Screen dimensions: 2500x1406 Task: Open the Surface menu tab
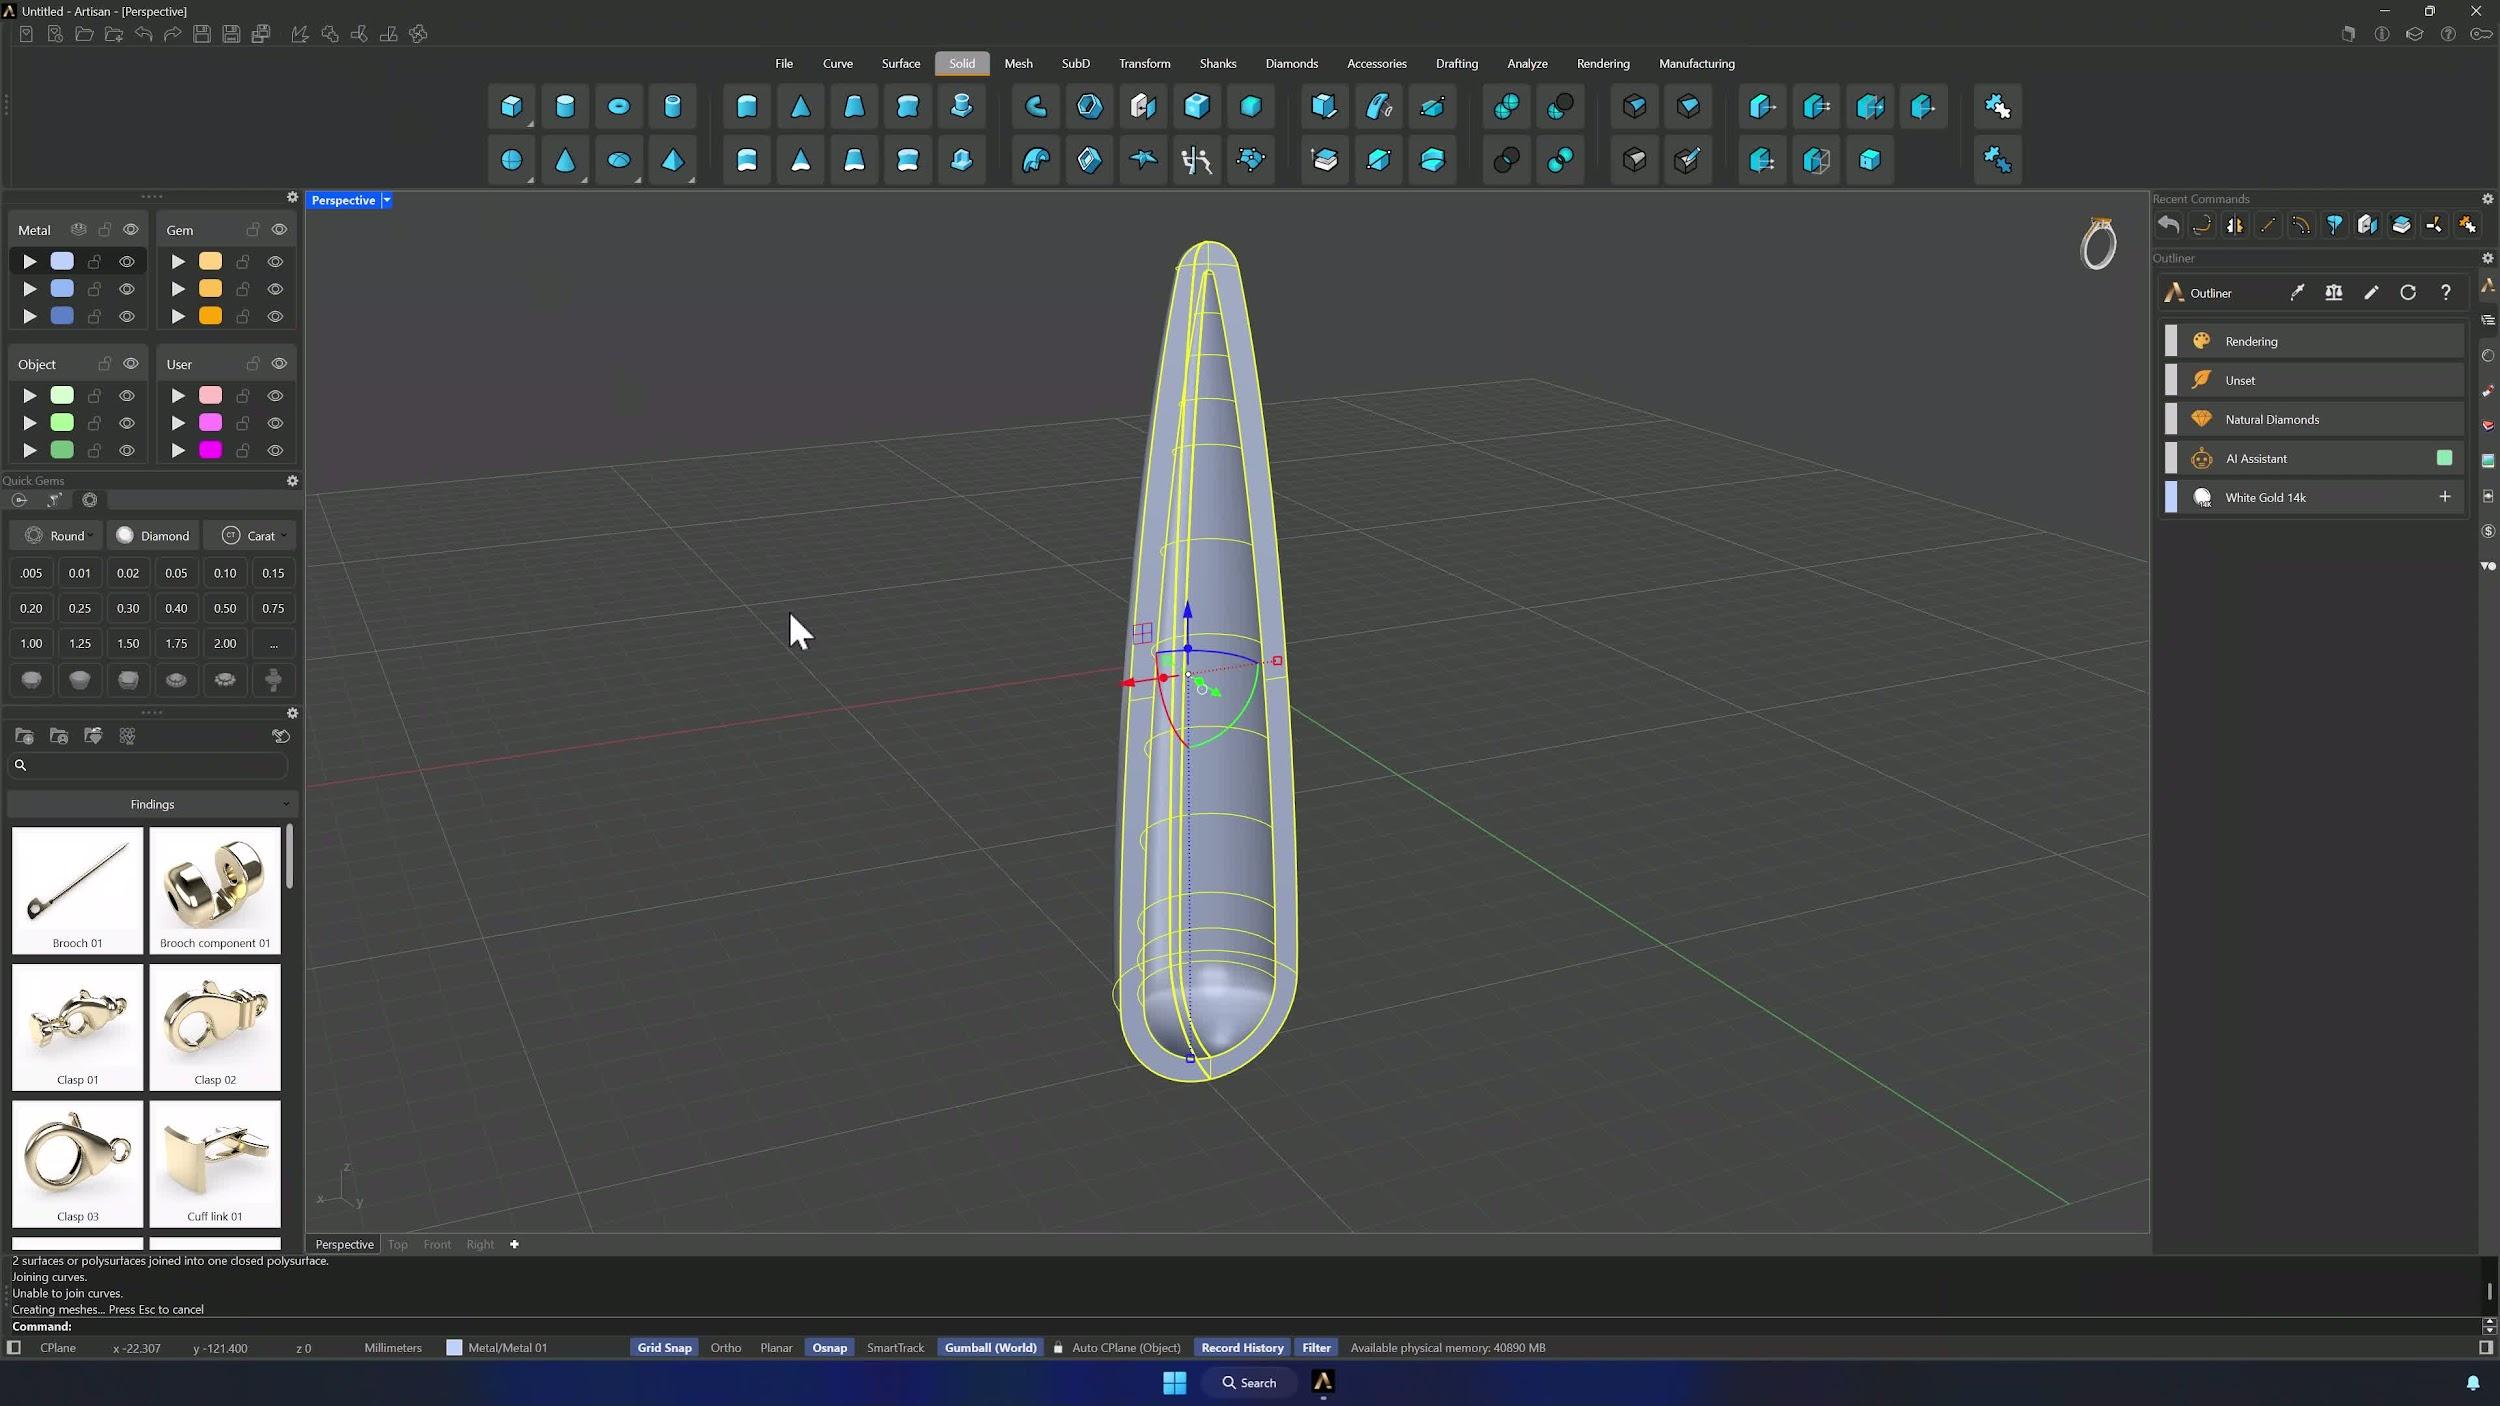point(901,63)
